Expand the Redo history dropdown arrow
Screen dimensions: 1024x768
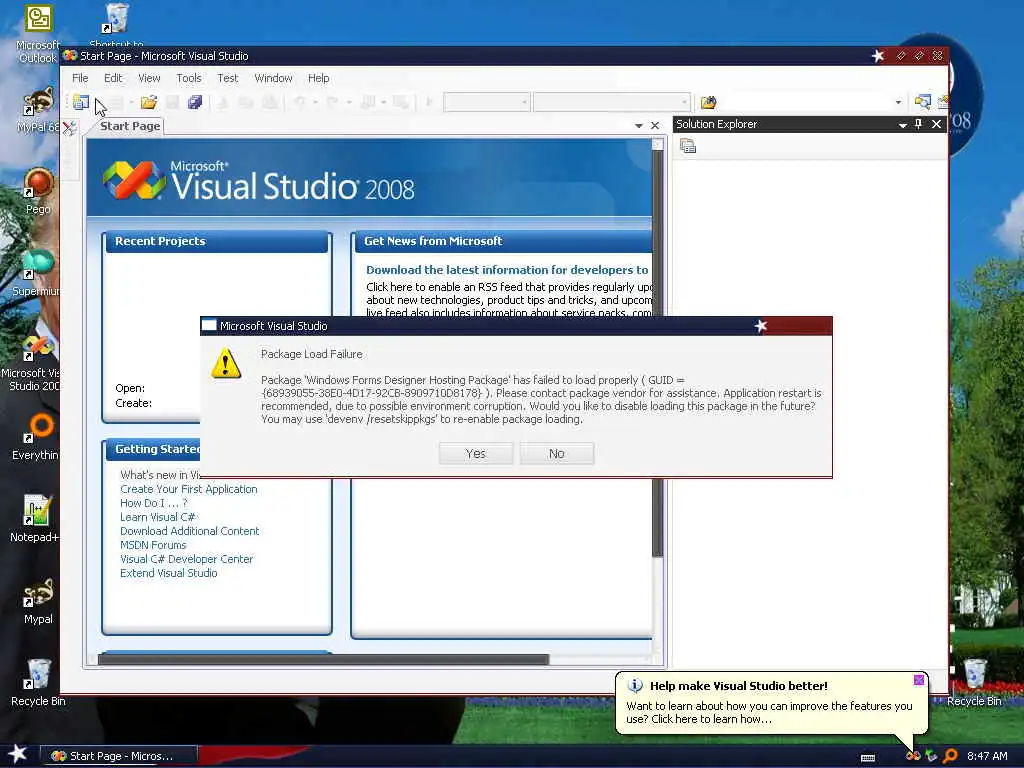[x=348, y=103]
